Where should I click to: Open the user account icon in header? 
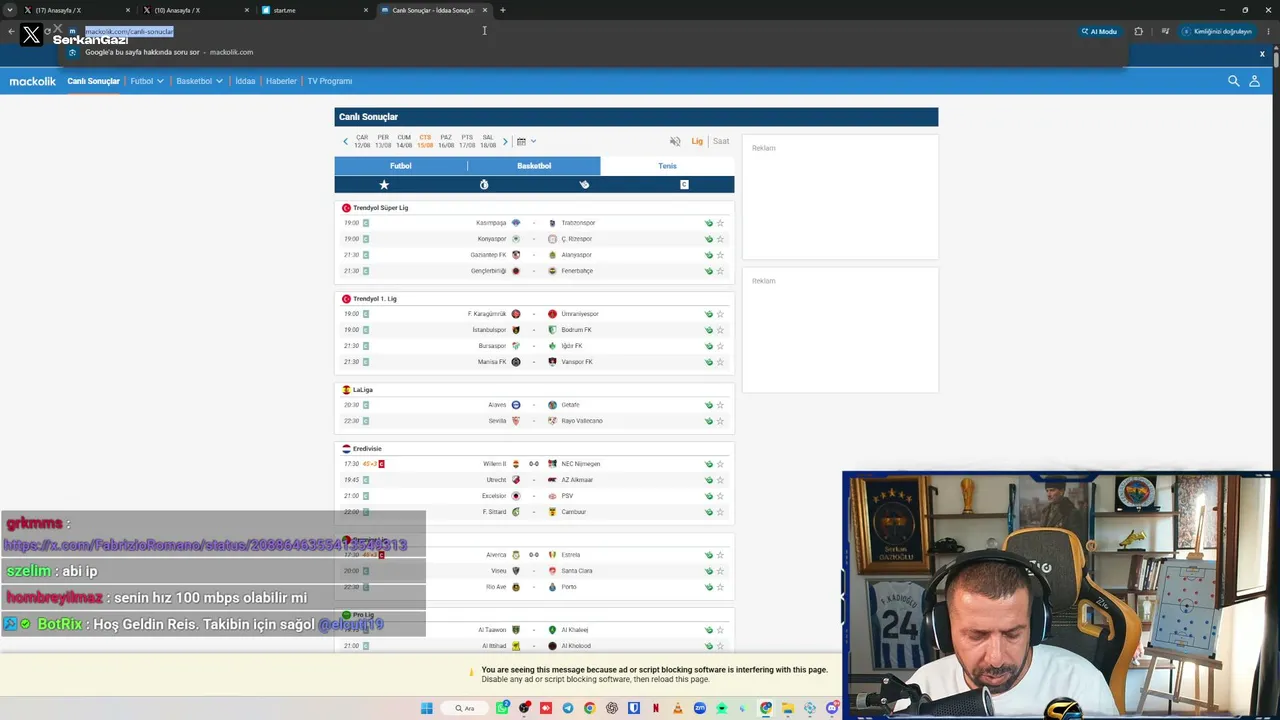[x=1254, y=81]
